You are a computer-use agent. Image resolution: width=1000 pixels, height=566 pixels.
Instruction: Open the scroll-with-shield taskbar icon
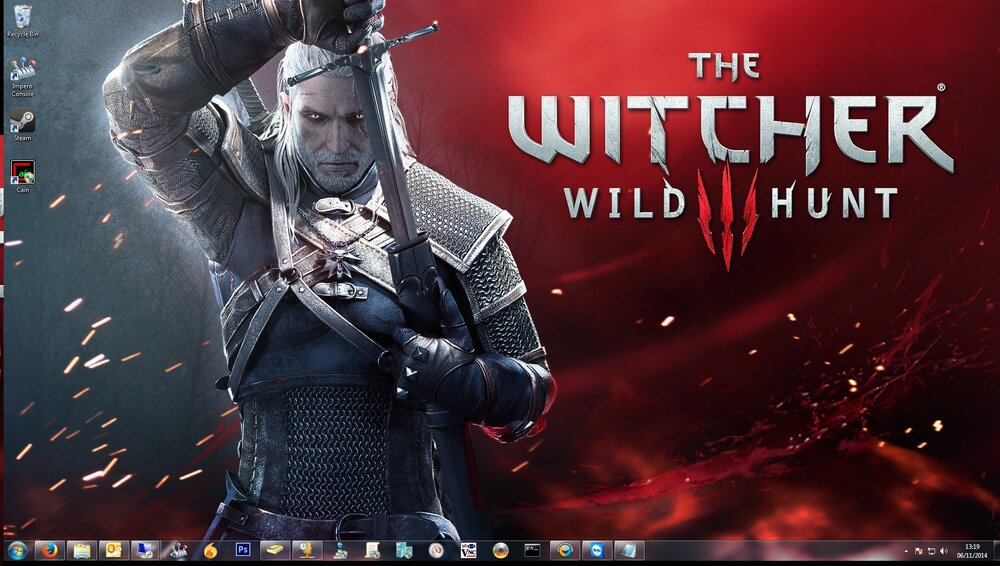[372, 550]
